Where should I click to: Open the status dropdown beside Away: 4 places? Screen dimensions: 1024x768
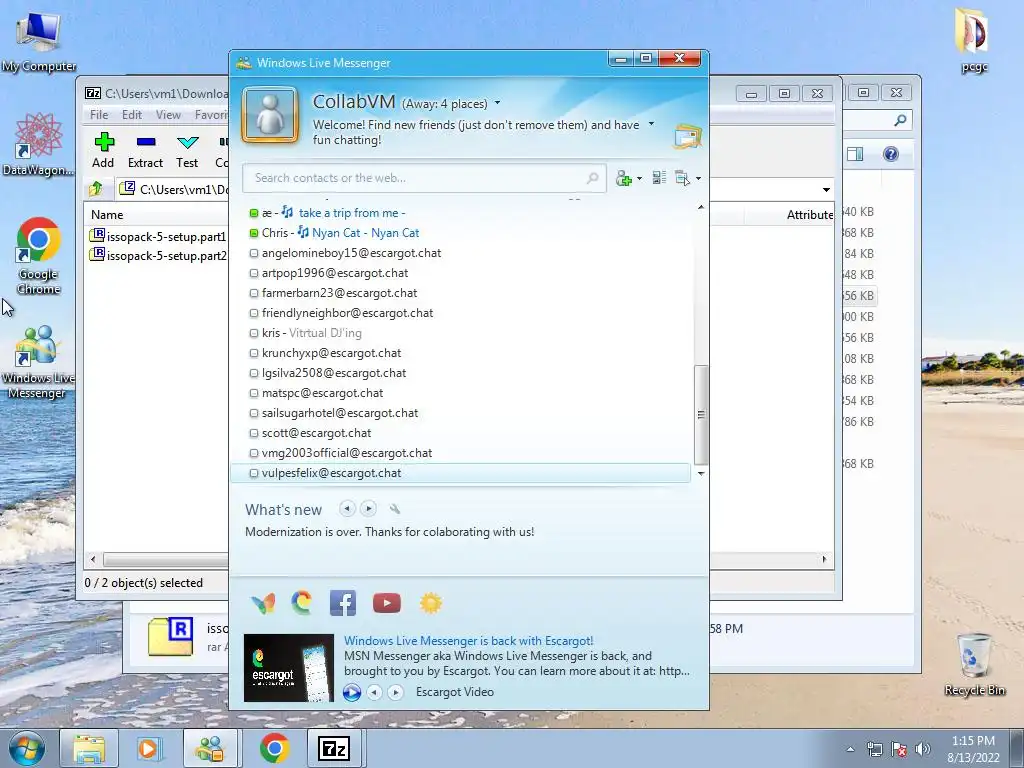click(x=498, y=103)
